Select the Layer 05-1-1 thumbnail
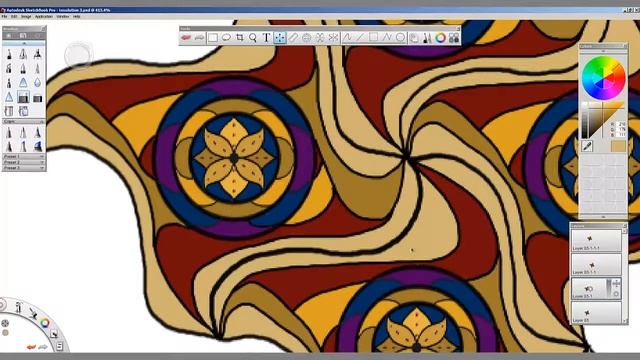The width and height of the screenshot is (640, 360). tap(596, 264)
